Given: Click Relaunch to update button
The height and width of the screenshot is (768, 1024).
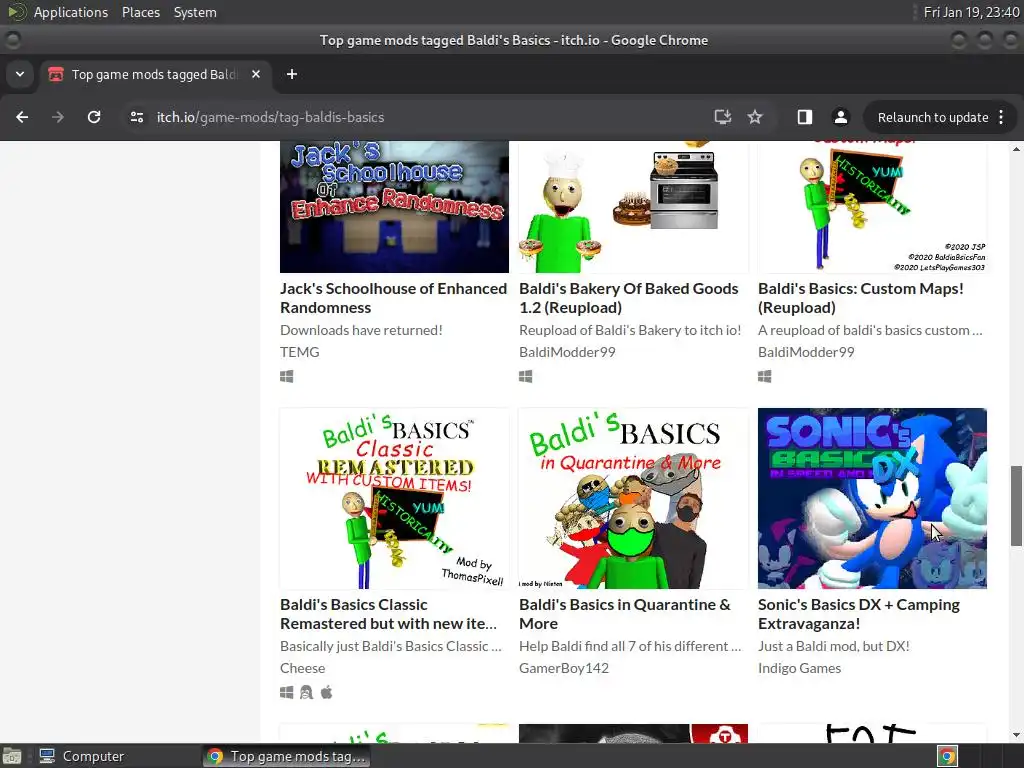Looking at the screenshot, I should [x=933, y=117].
